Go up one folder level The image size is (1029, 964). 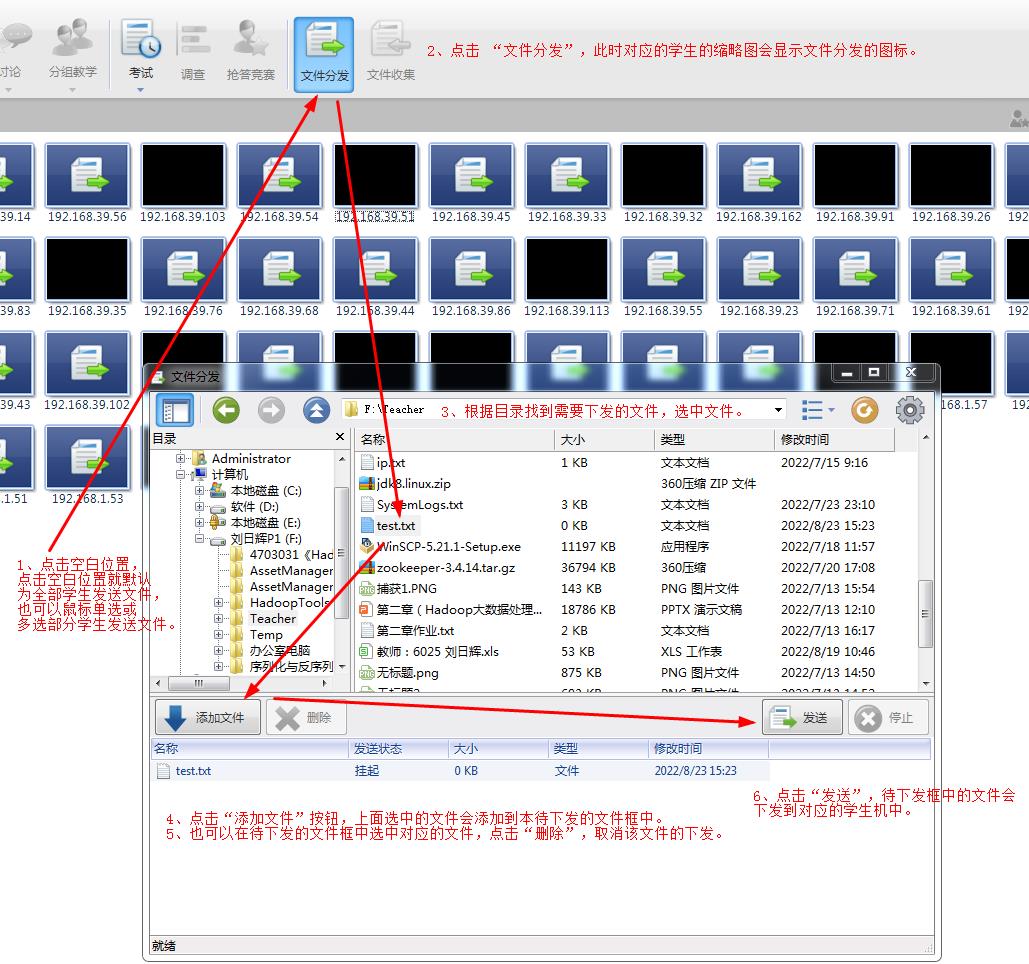(x=316, y=411)
